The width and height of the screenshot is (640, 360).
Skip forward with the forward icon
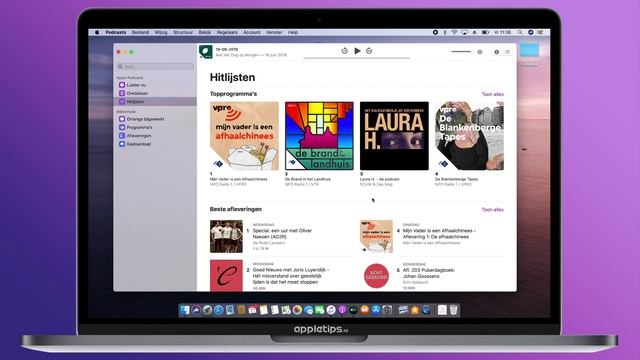click(369, 51)
